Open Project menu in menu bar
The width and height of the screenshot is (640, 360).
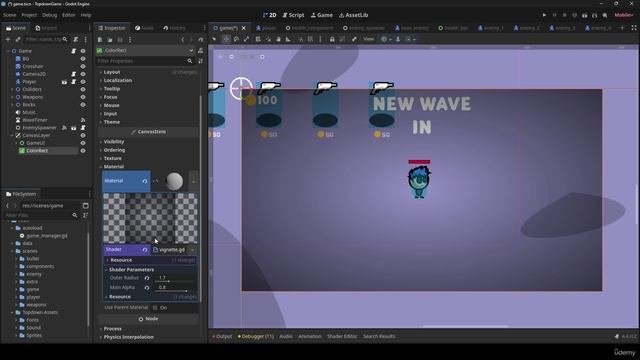pos(29,15)
